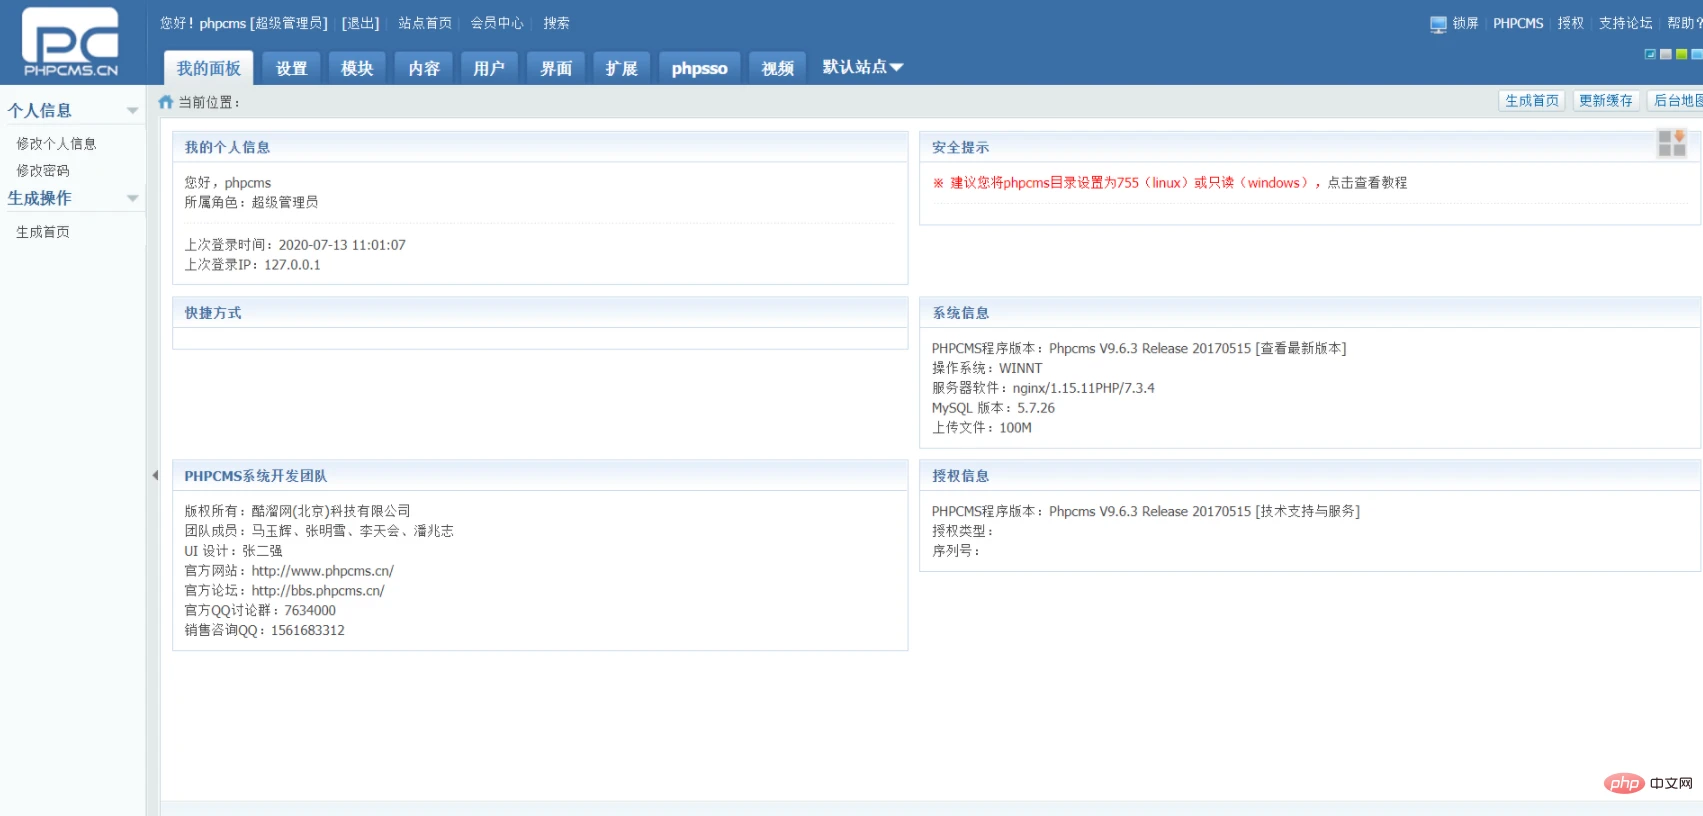Switch to the 用户 tab
Viewport: 1703px width, 816px height.
pos(489,68)
